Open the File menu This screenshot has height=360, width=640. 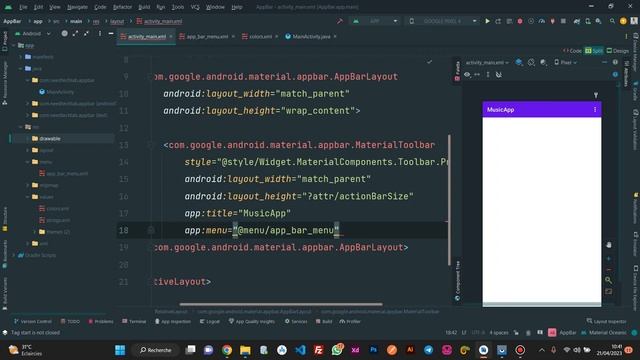click(23, 7)
